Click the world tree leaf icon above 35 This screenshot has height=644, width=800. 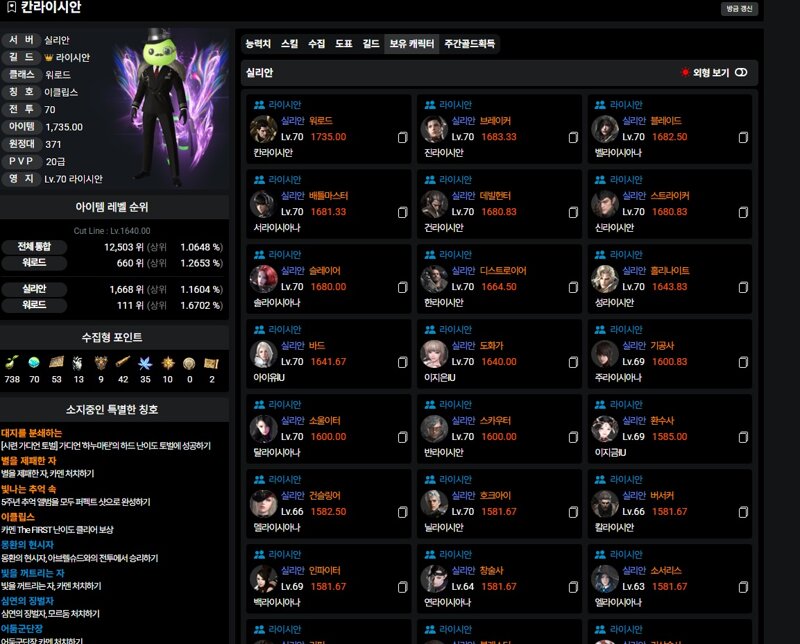coord(145,362)
